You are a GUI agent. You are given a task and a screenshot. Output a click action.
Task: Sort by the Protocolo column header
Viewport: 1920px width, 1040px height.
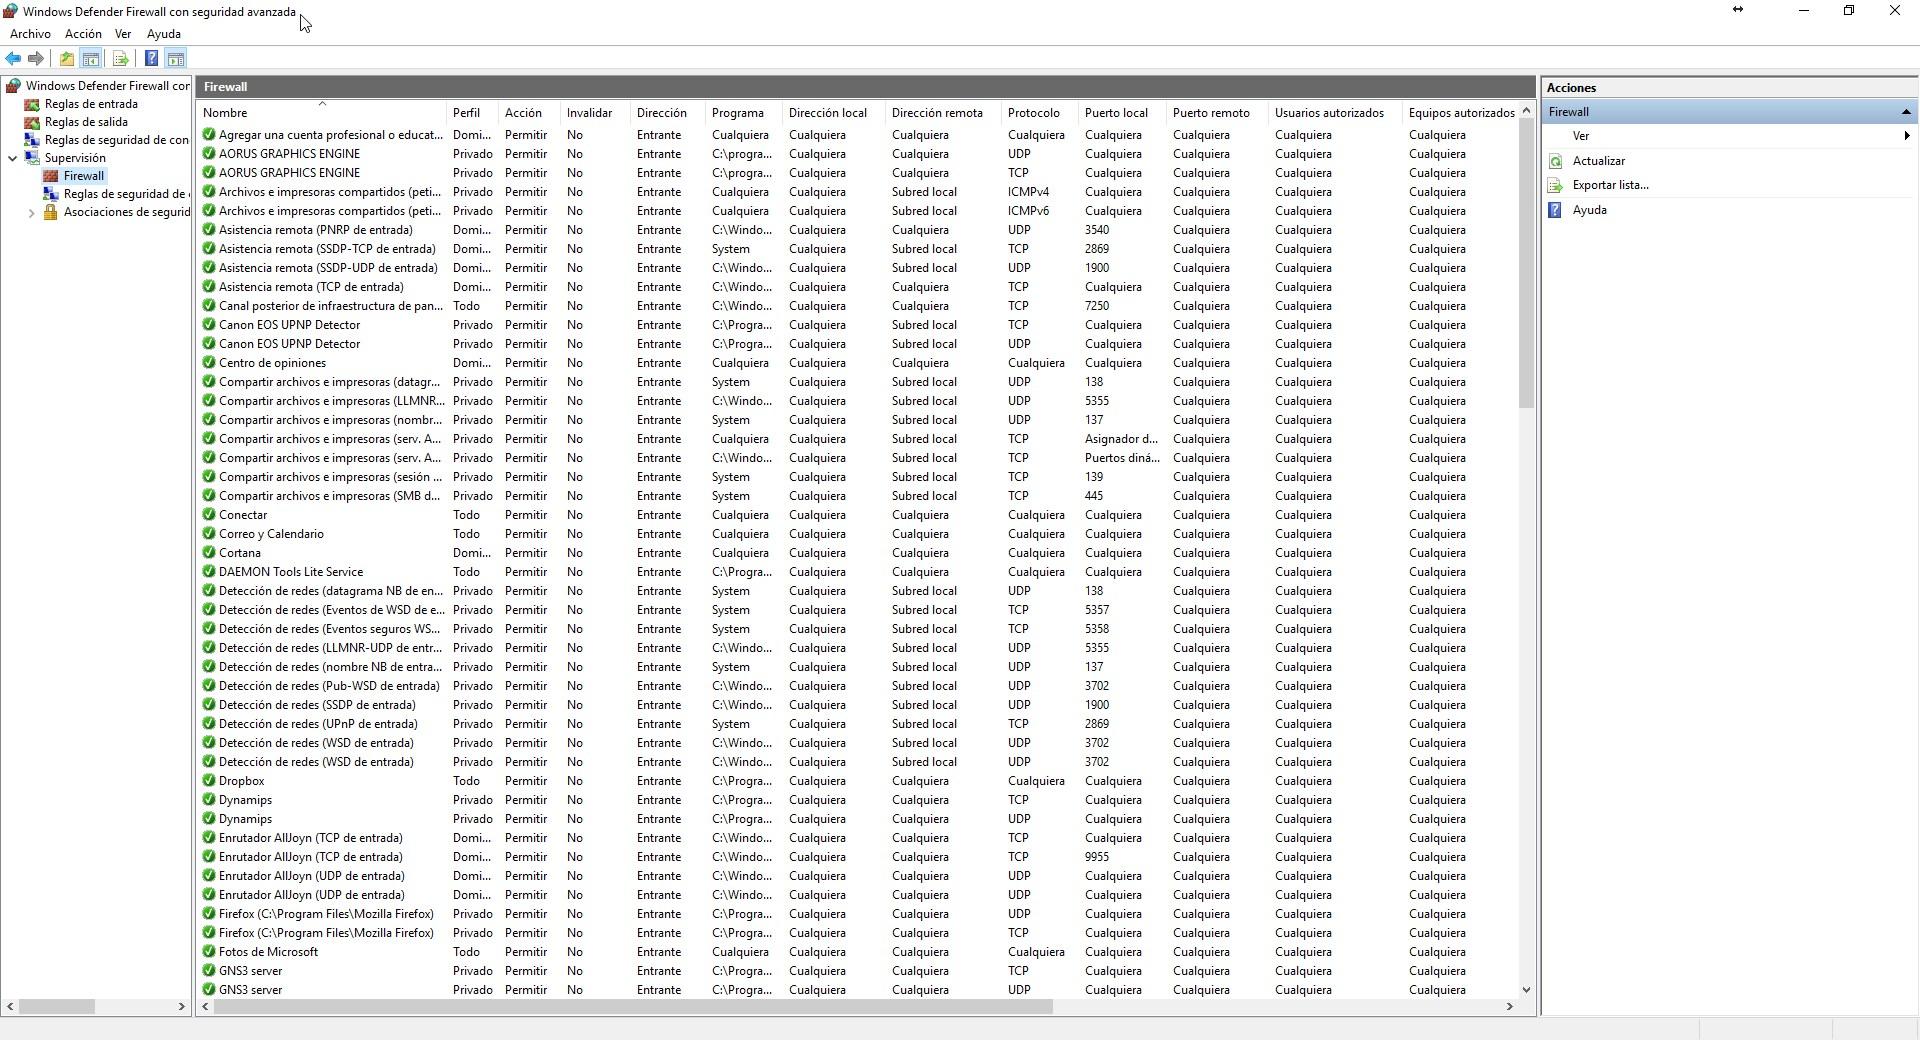1040,113
